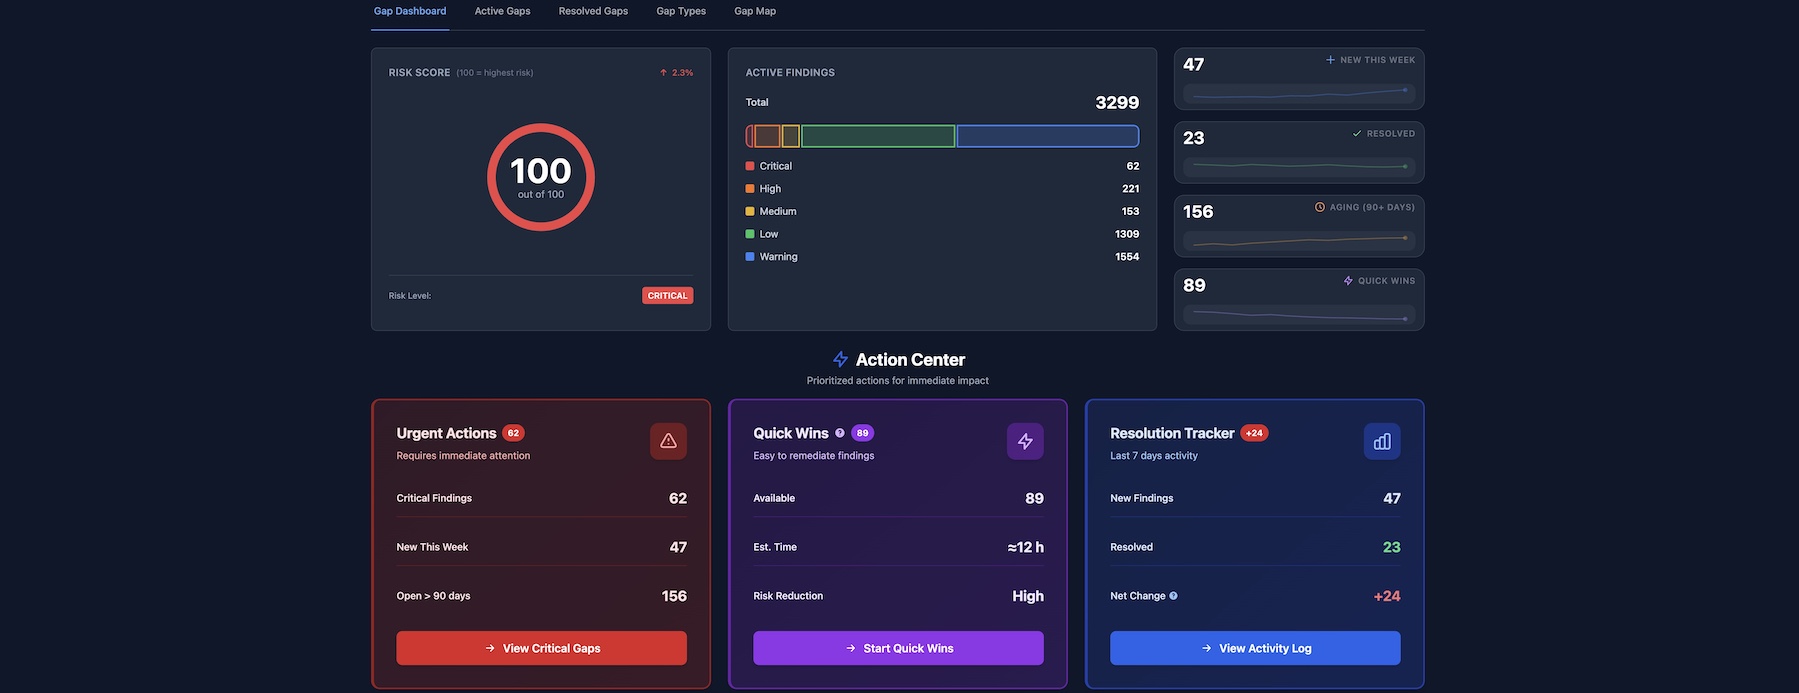1799x693 pixels.
Task: Click the risk score 100 circular gauge
Action: [541, 177]
